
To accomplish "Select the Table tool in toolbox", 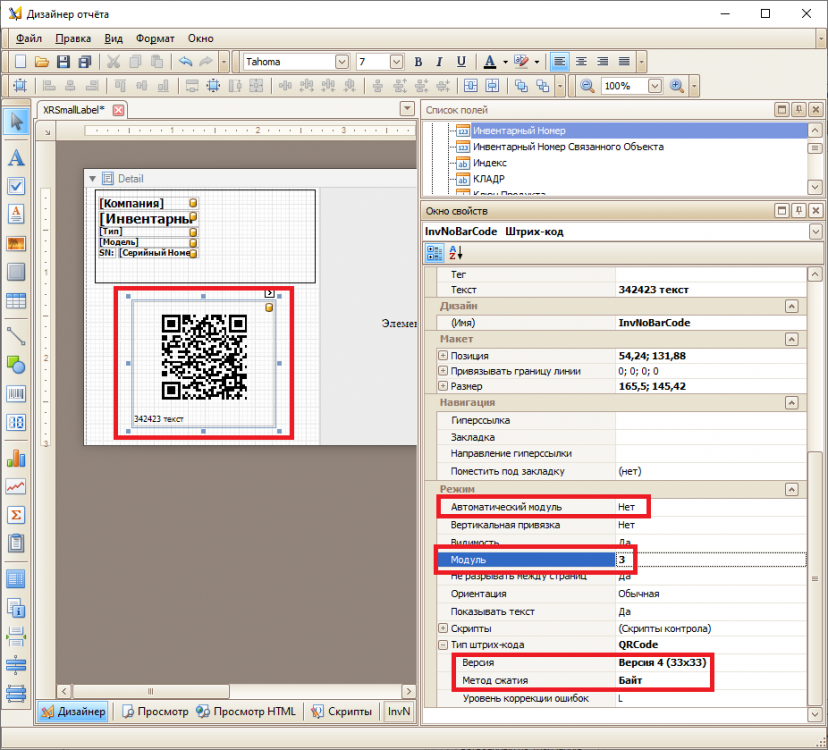I will 16,301.
